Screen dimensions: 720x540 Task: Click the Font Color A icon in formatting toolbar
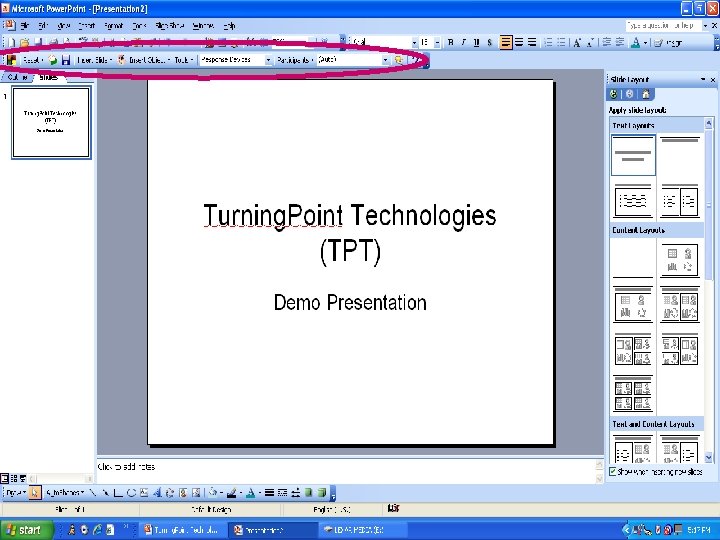636,43
